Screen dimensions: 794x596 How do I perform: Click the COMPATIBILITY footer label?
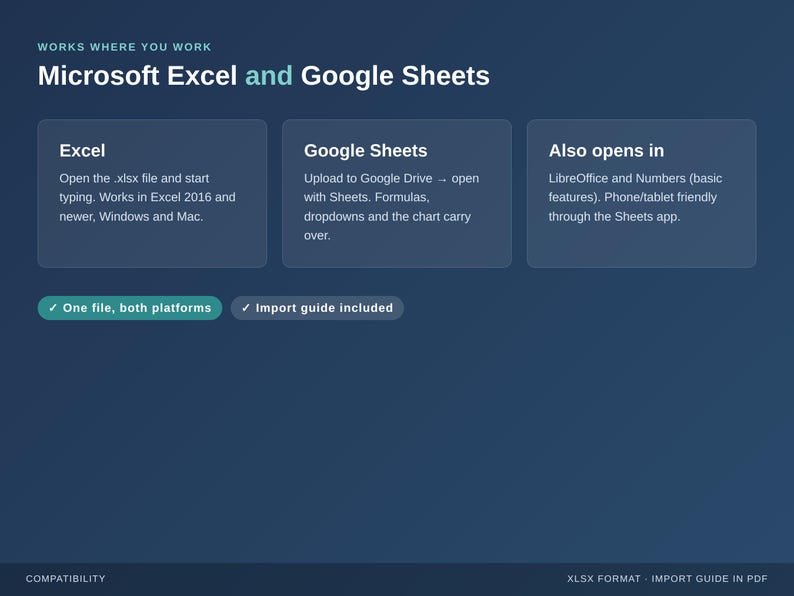click(x=66, y=578)
